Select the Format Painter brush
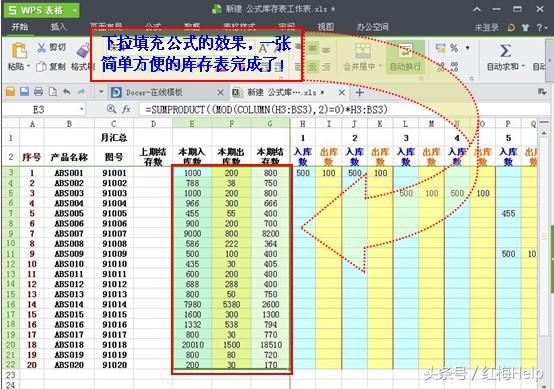The image size is (554, 389). (83, 51)
